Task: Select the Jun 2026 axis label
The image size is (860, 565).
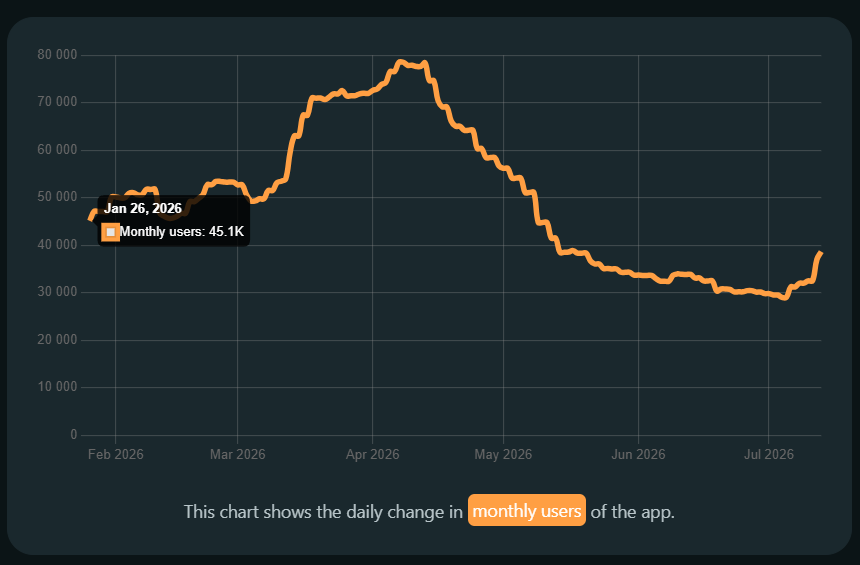Action: click(638, 454)
